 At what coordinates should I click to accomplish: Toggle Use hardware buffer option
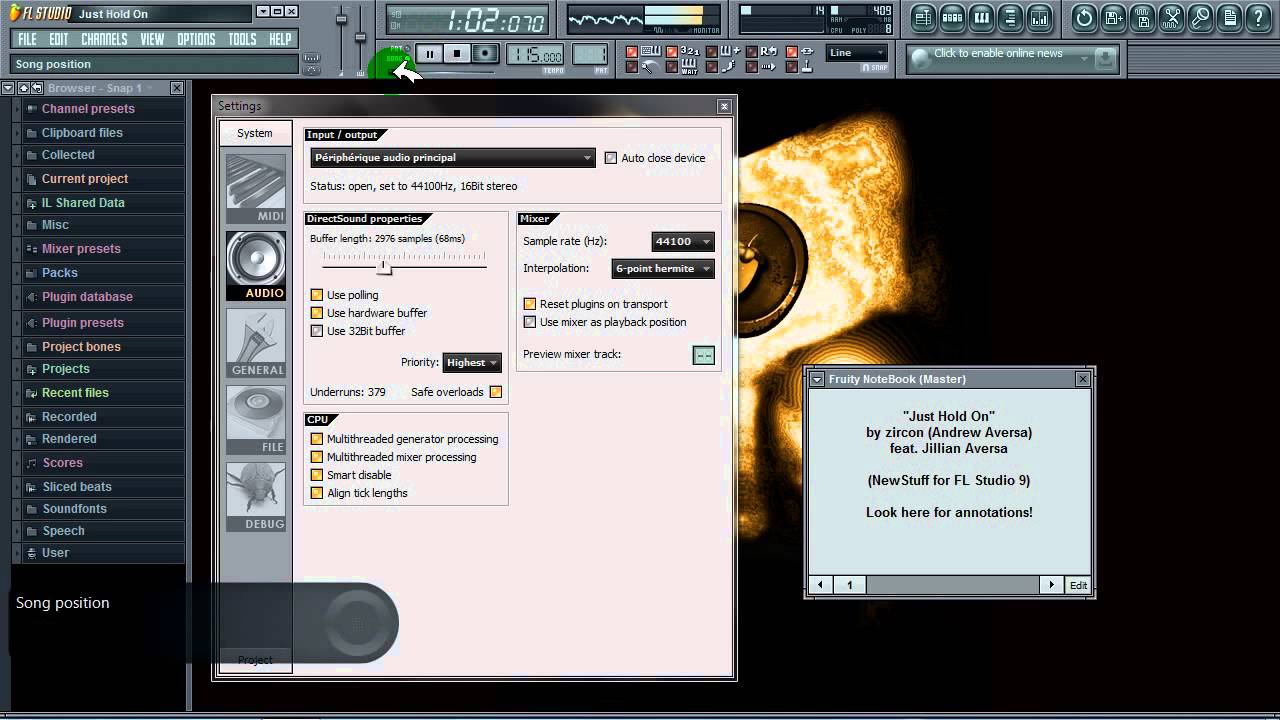pos(317,313)
